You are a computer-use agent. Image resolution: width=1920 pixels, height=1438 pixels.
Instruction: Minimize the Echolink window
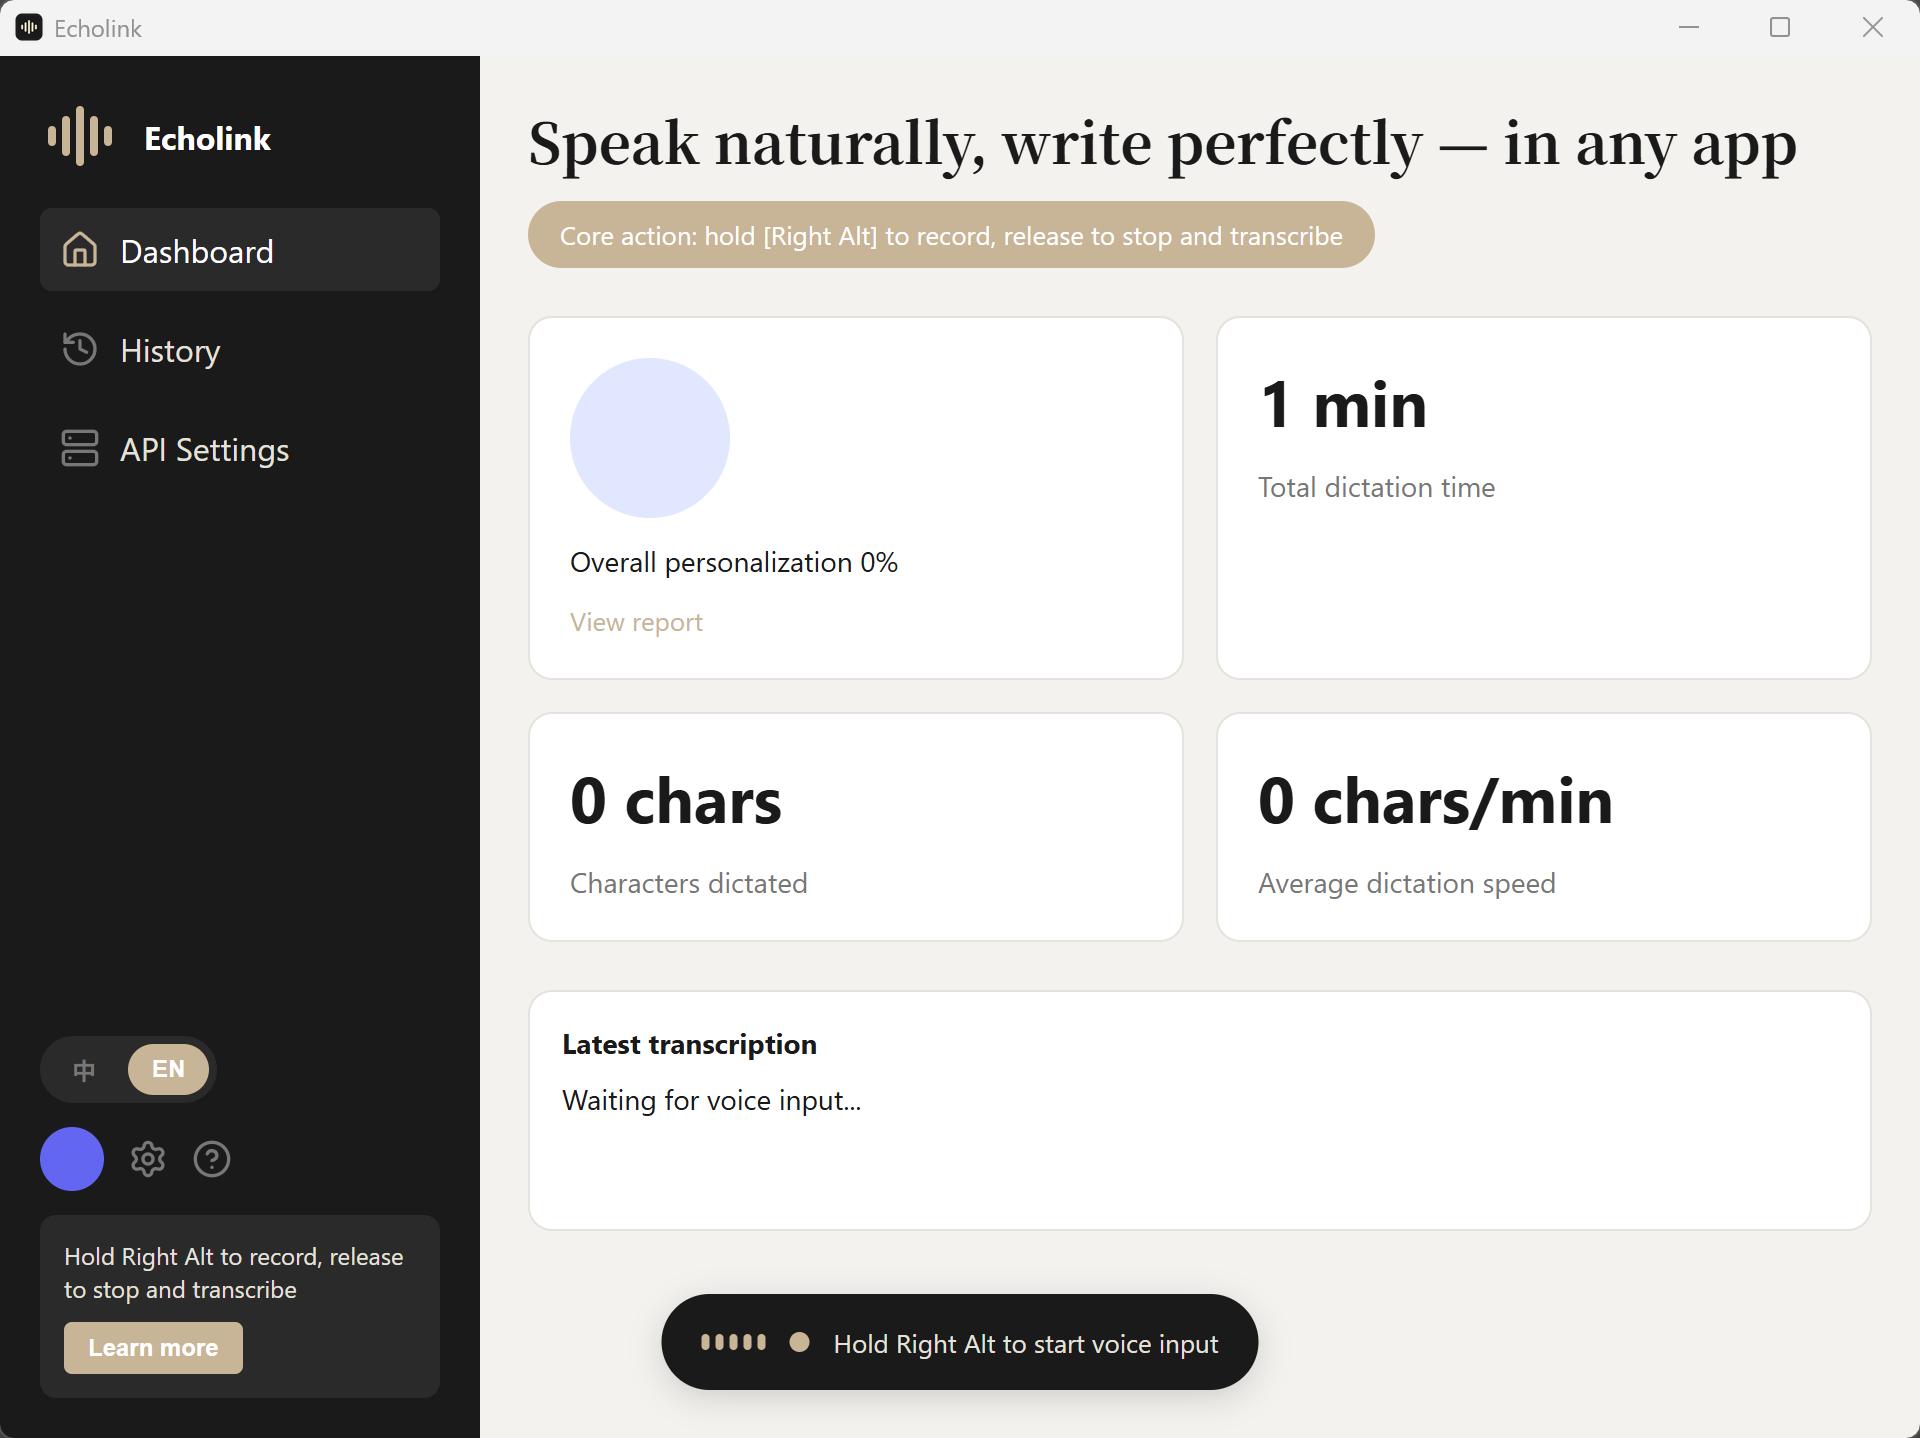(1689, 28)
